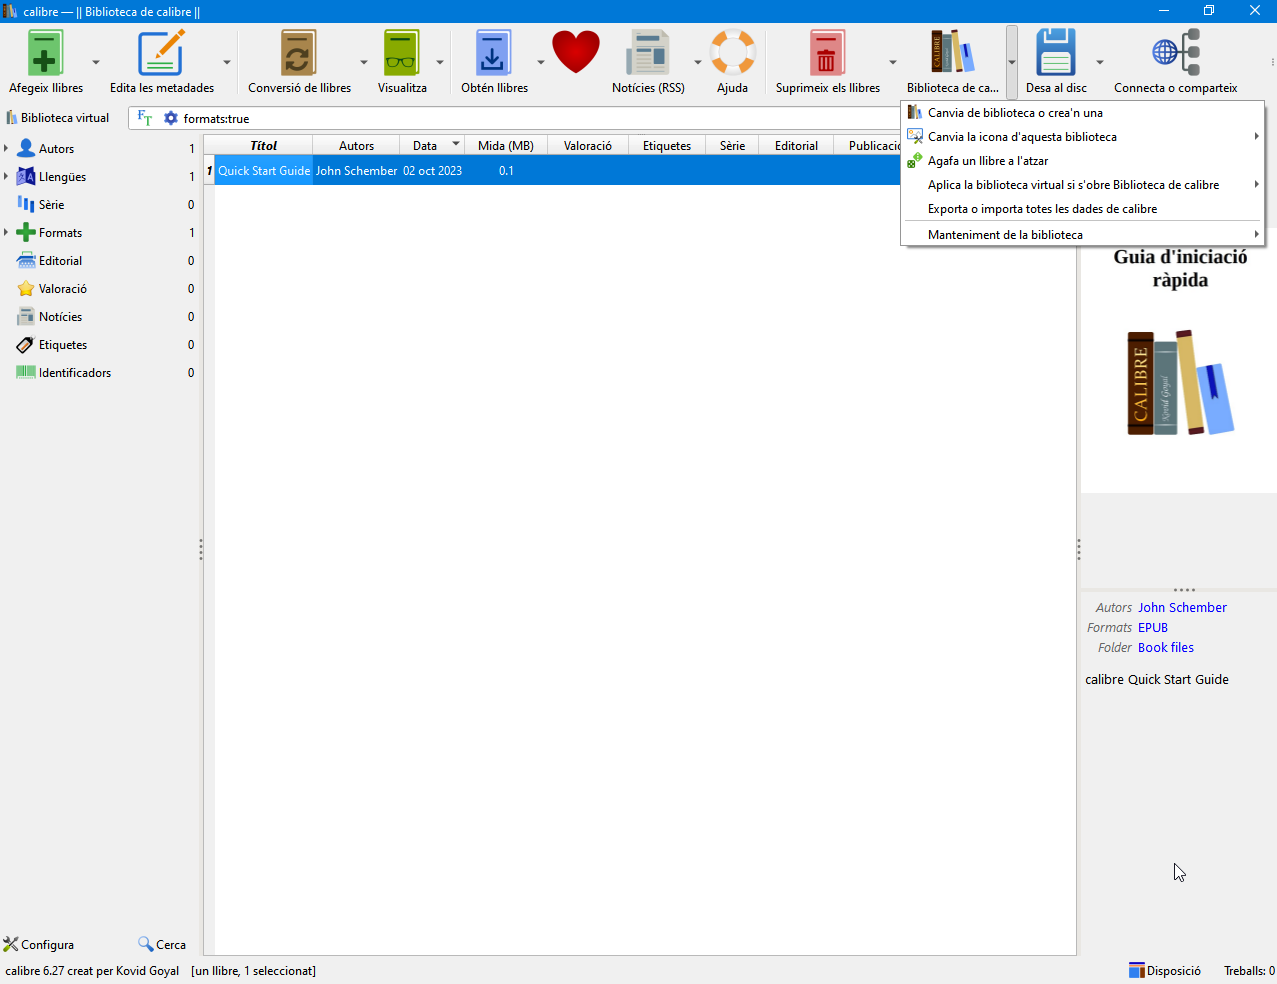This screenshot has height=984, width=1277.
Task: Click Suprimeix els llibres trash icon
Action: (827, 54)
